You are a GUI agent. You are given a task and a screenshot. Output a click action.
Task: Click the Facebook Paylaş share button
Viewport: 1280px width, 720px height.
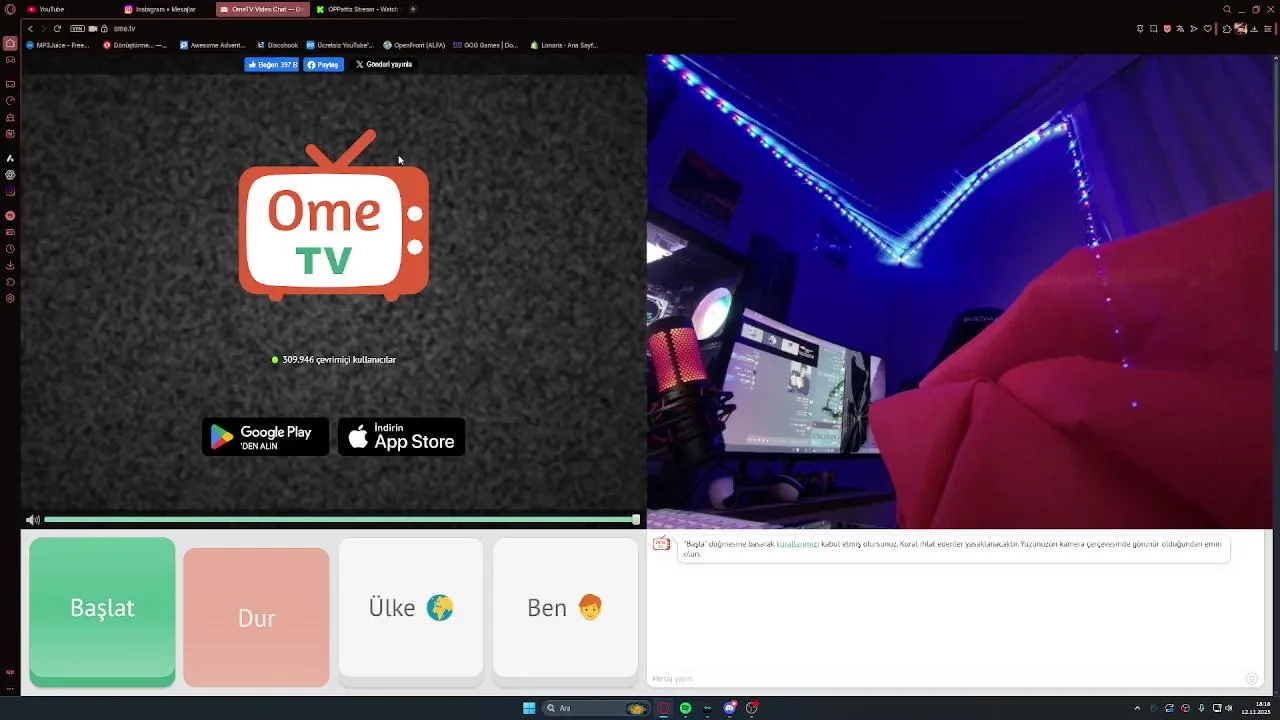tap(323, 64)
